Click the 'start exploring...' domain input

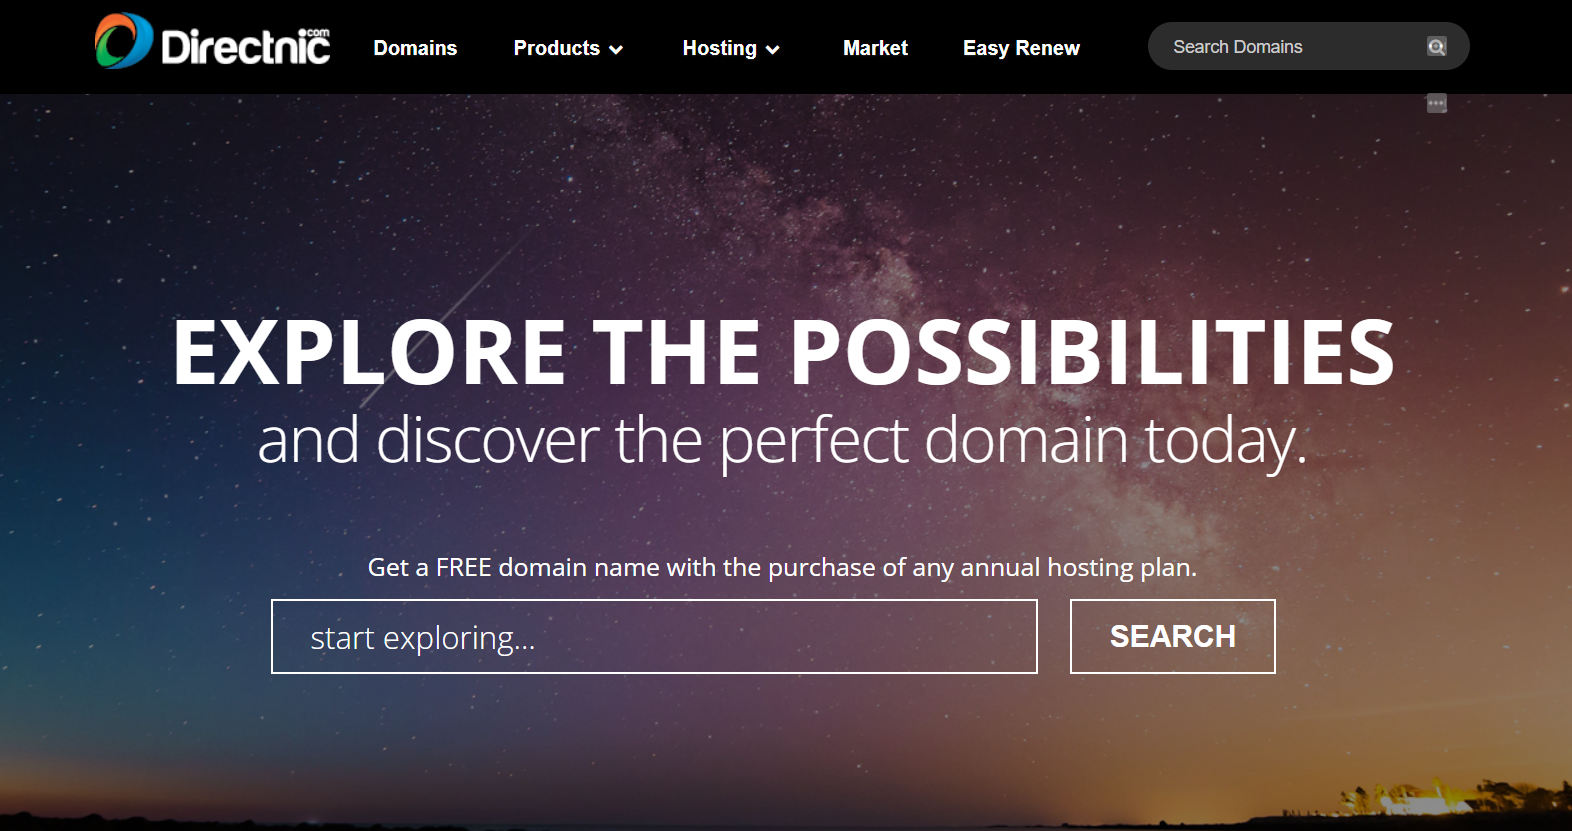(x=654, y=637)
